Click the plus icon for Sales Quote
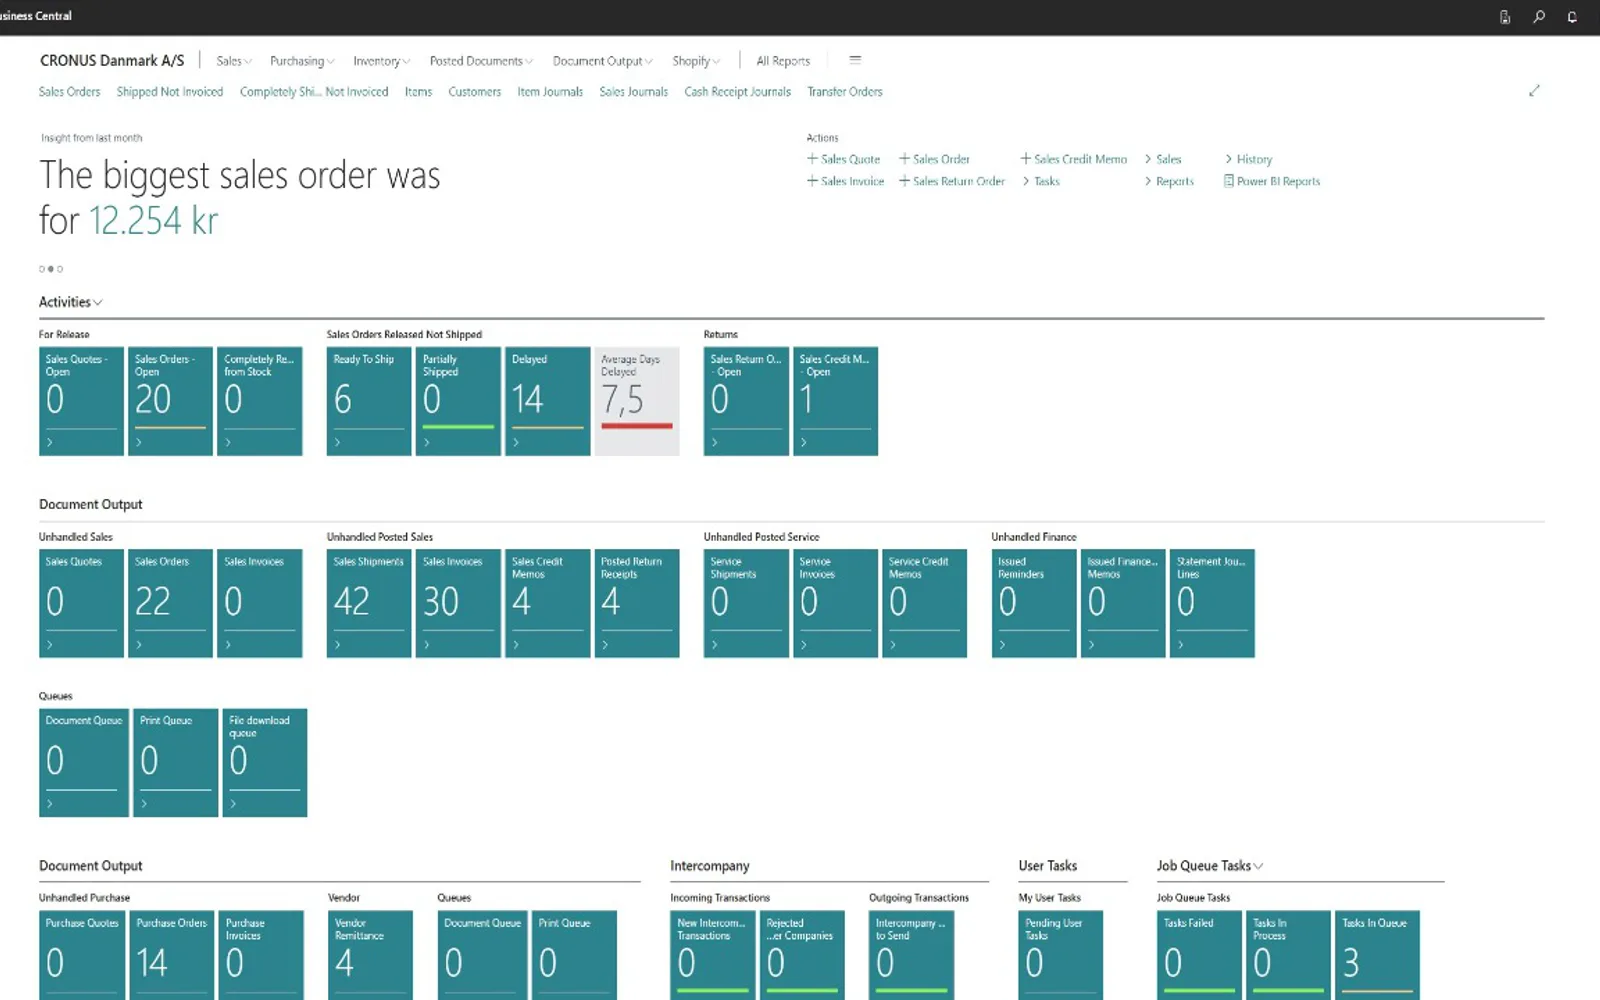 click(x=812, y=159)
